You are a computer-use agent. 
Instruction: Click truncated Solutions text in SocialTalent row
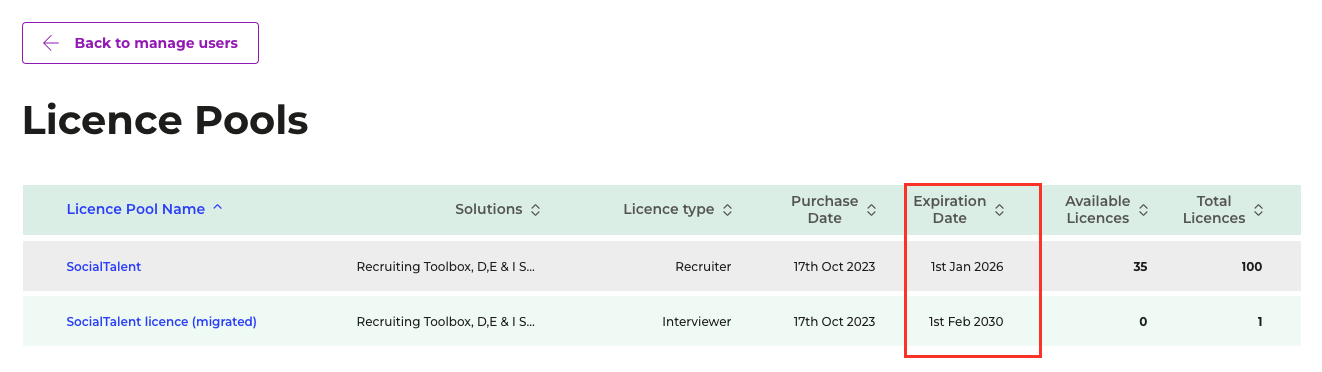[x=446, y=267]
